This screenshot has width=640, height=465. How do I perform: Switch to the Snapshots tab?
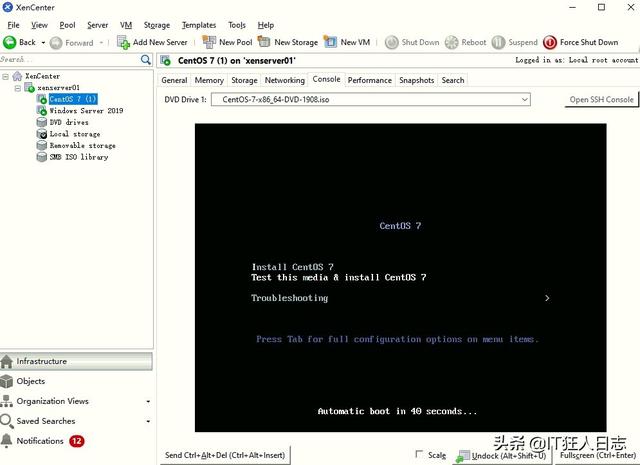coord(416,80)
